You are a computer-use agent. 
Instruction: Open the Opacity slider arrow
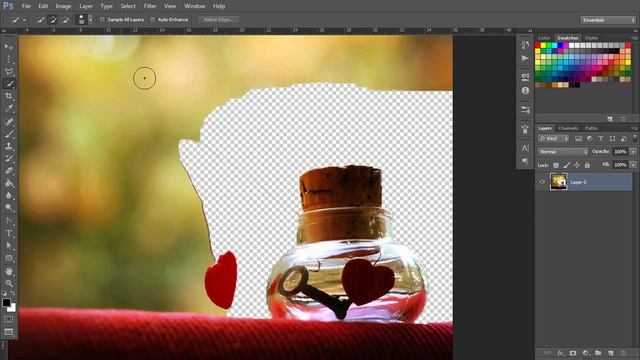pos(633,151)
